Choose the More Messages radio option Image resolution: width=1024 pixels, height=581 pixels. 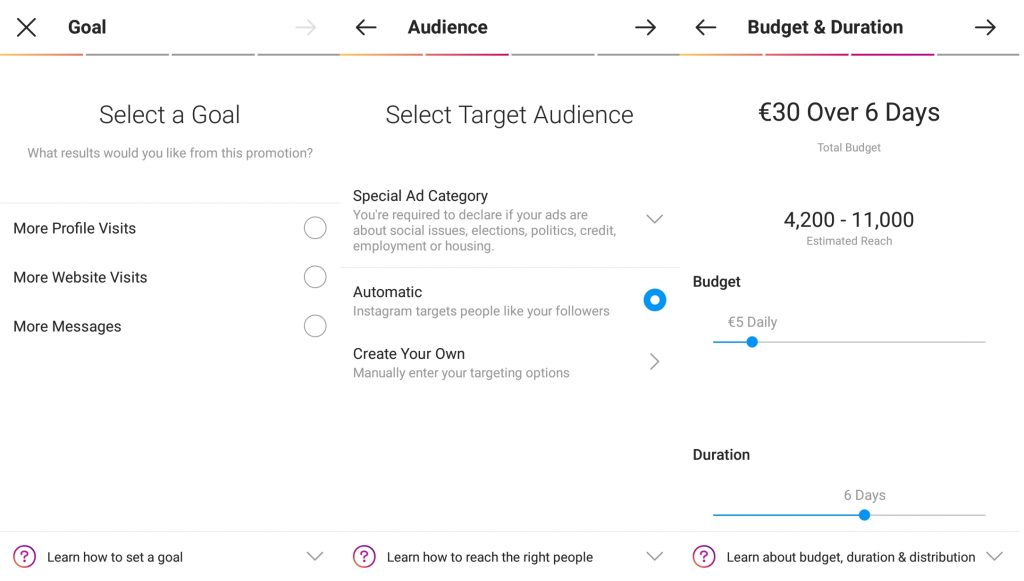click(x=315, y=326)
